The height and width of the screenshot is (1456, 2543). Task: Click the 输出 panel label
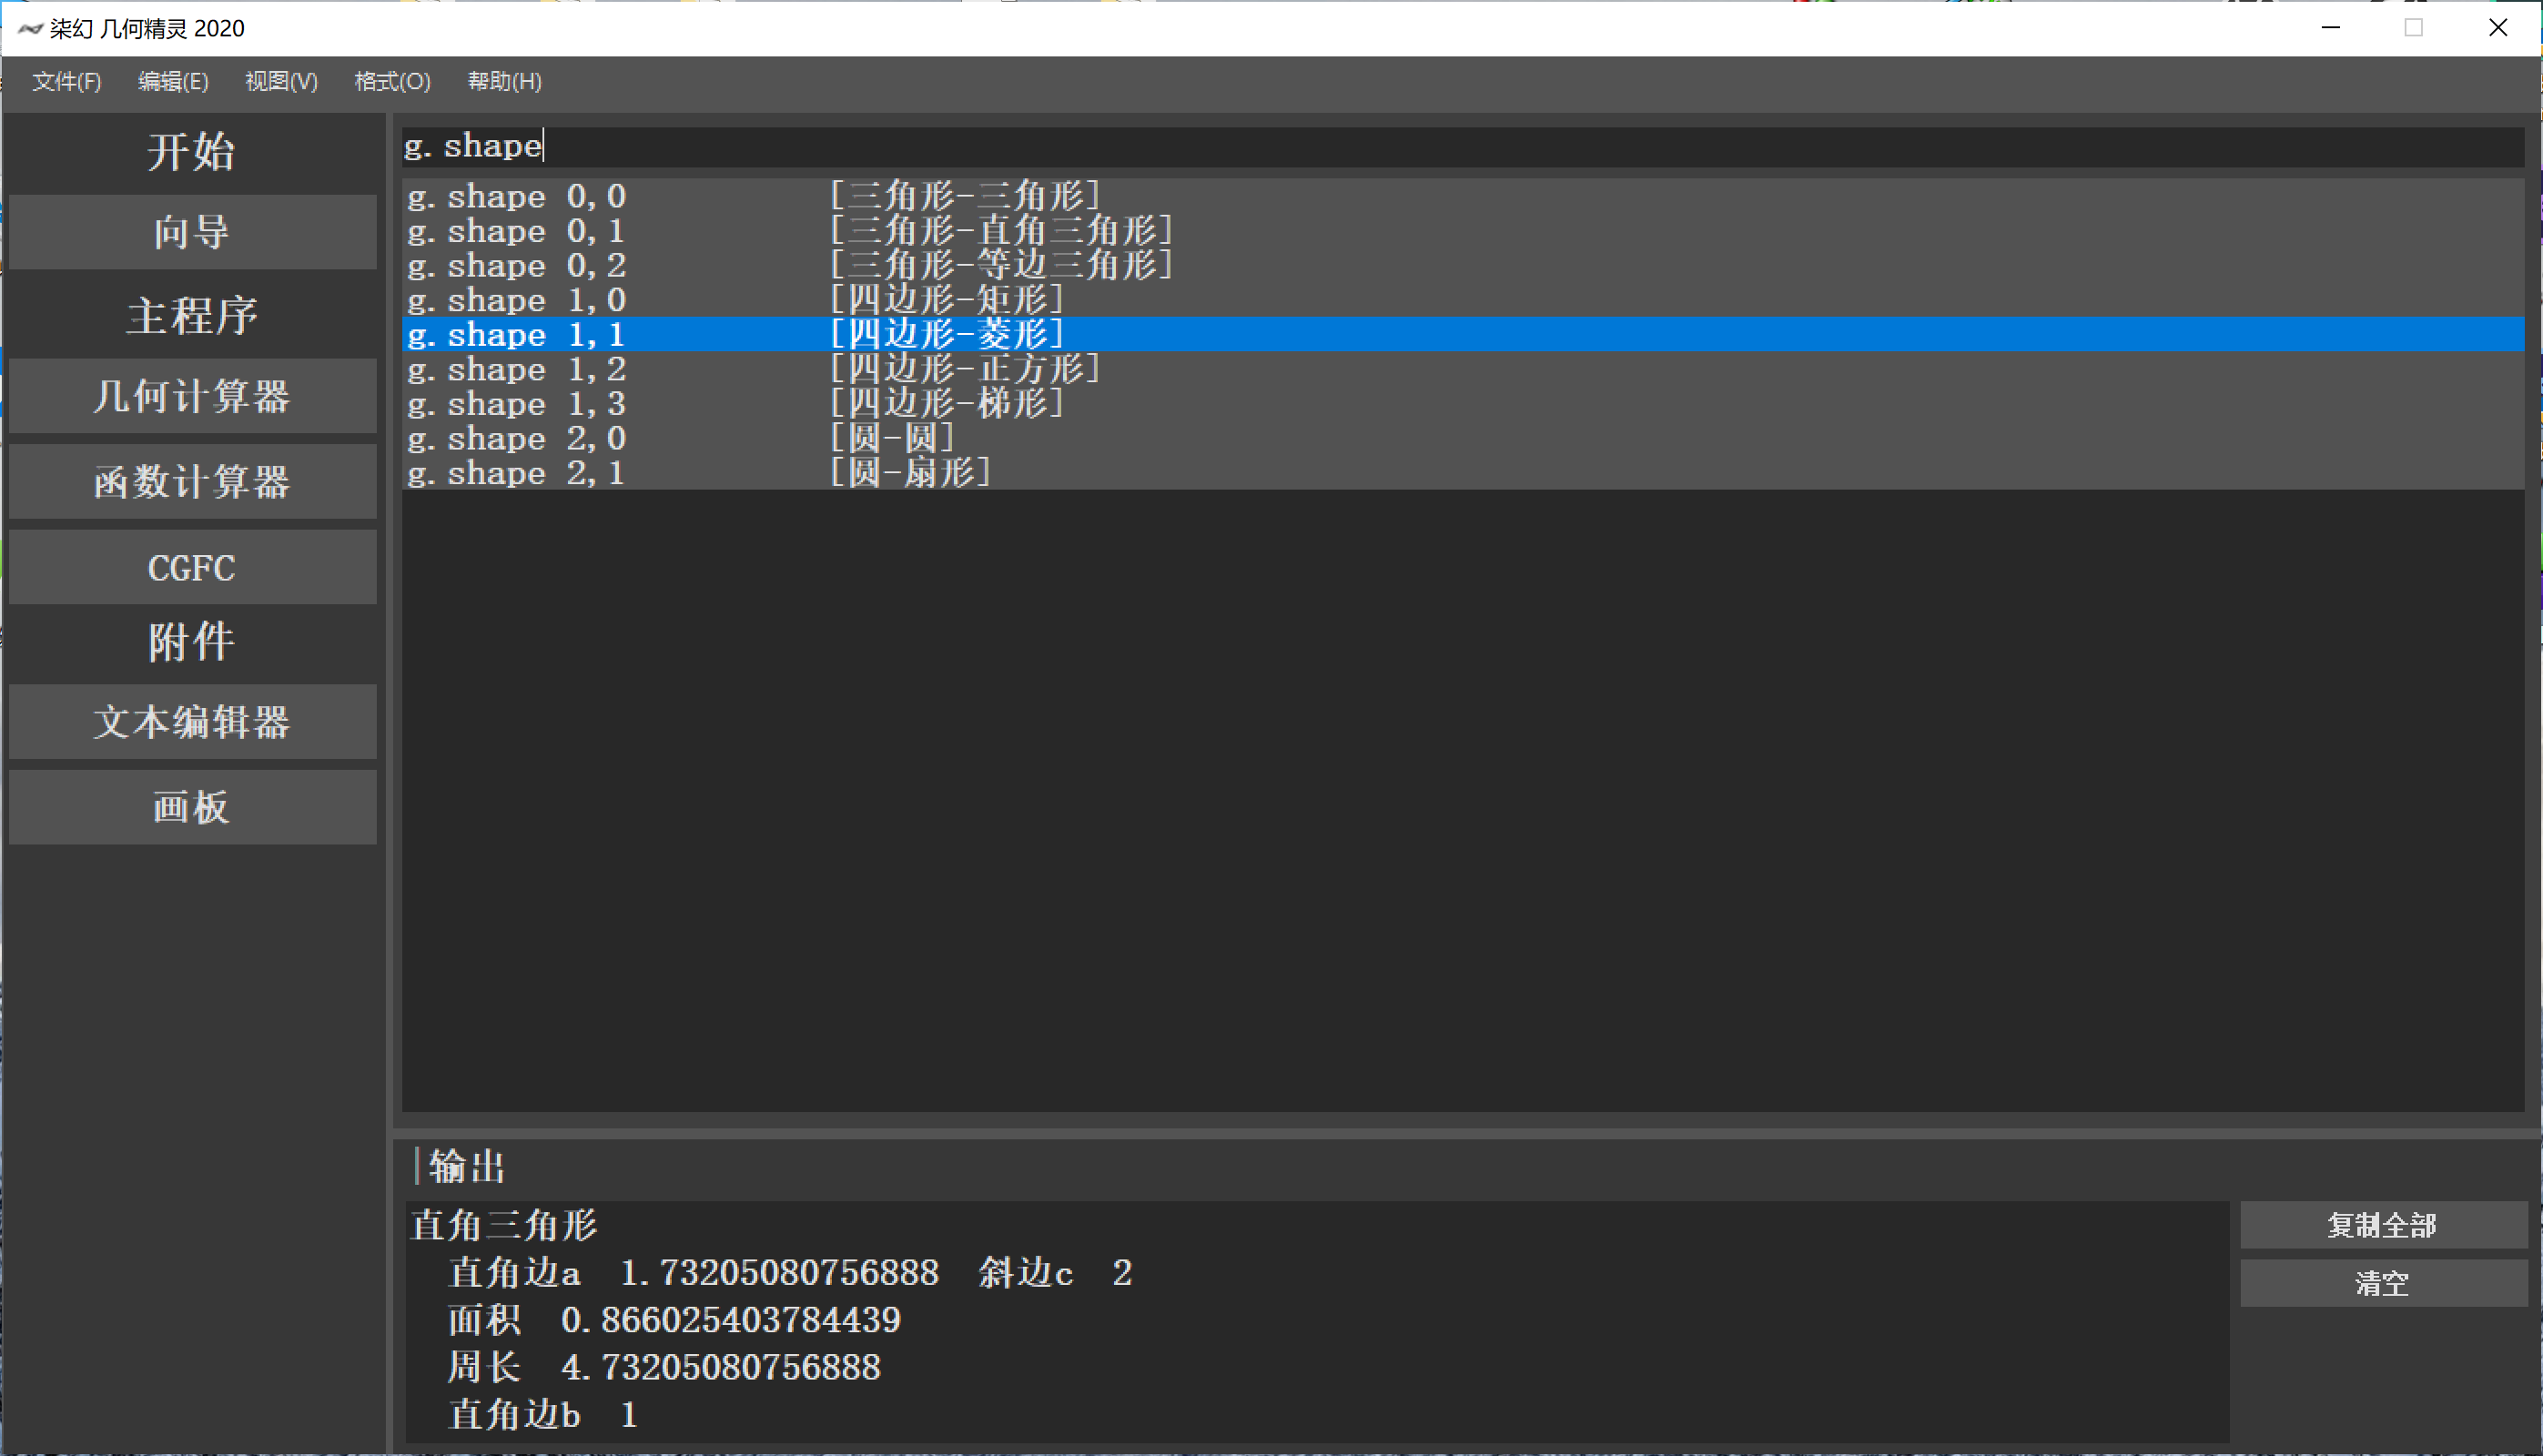467,1166
